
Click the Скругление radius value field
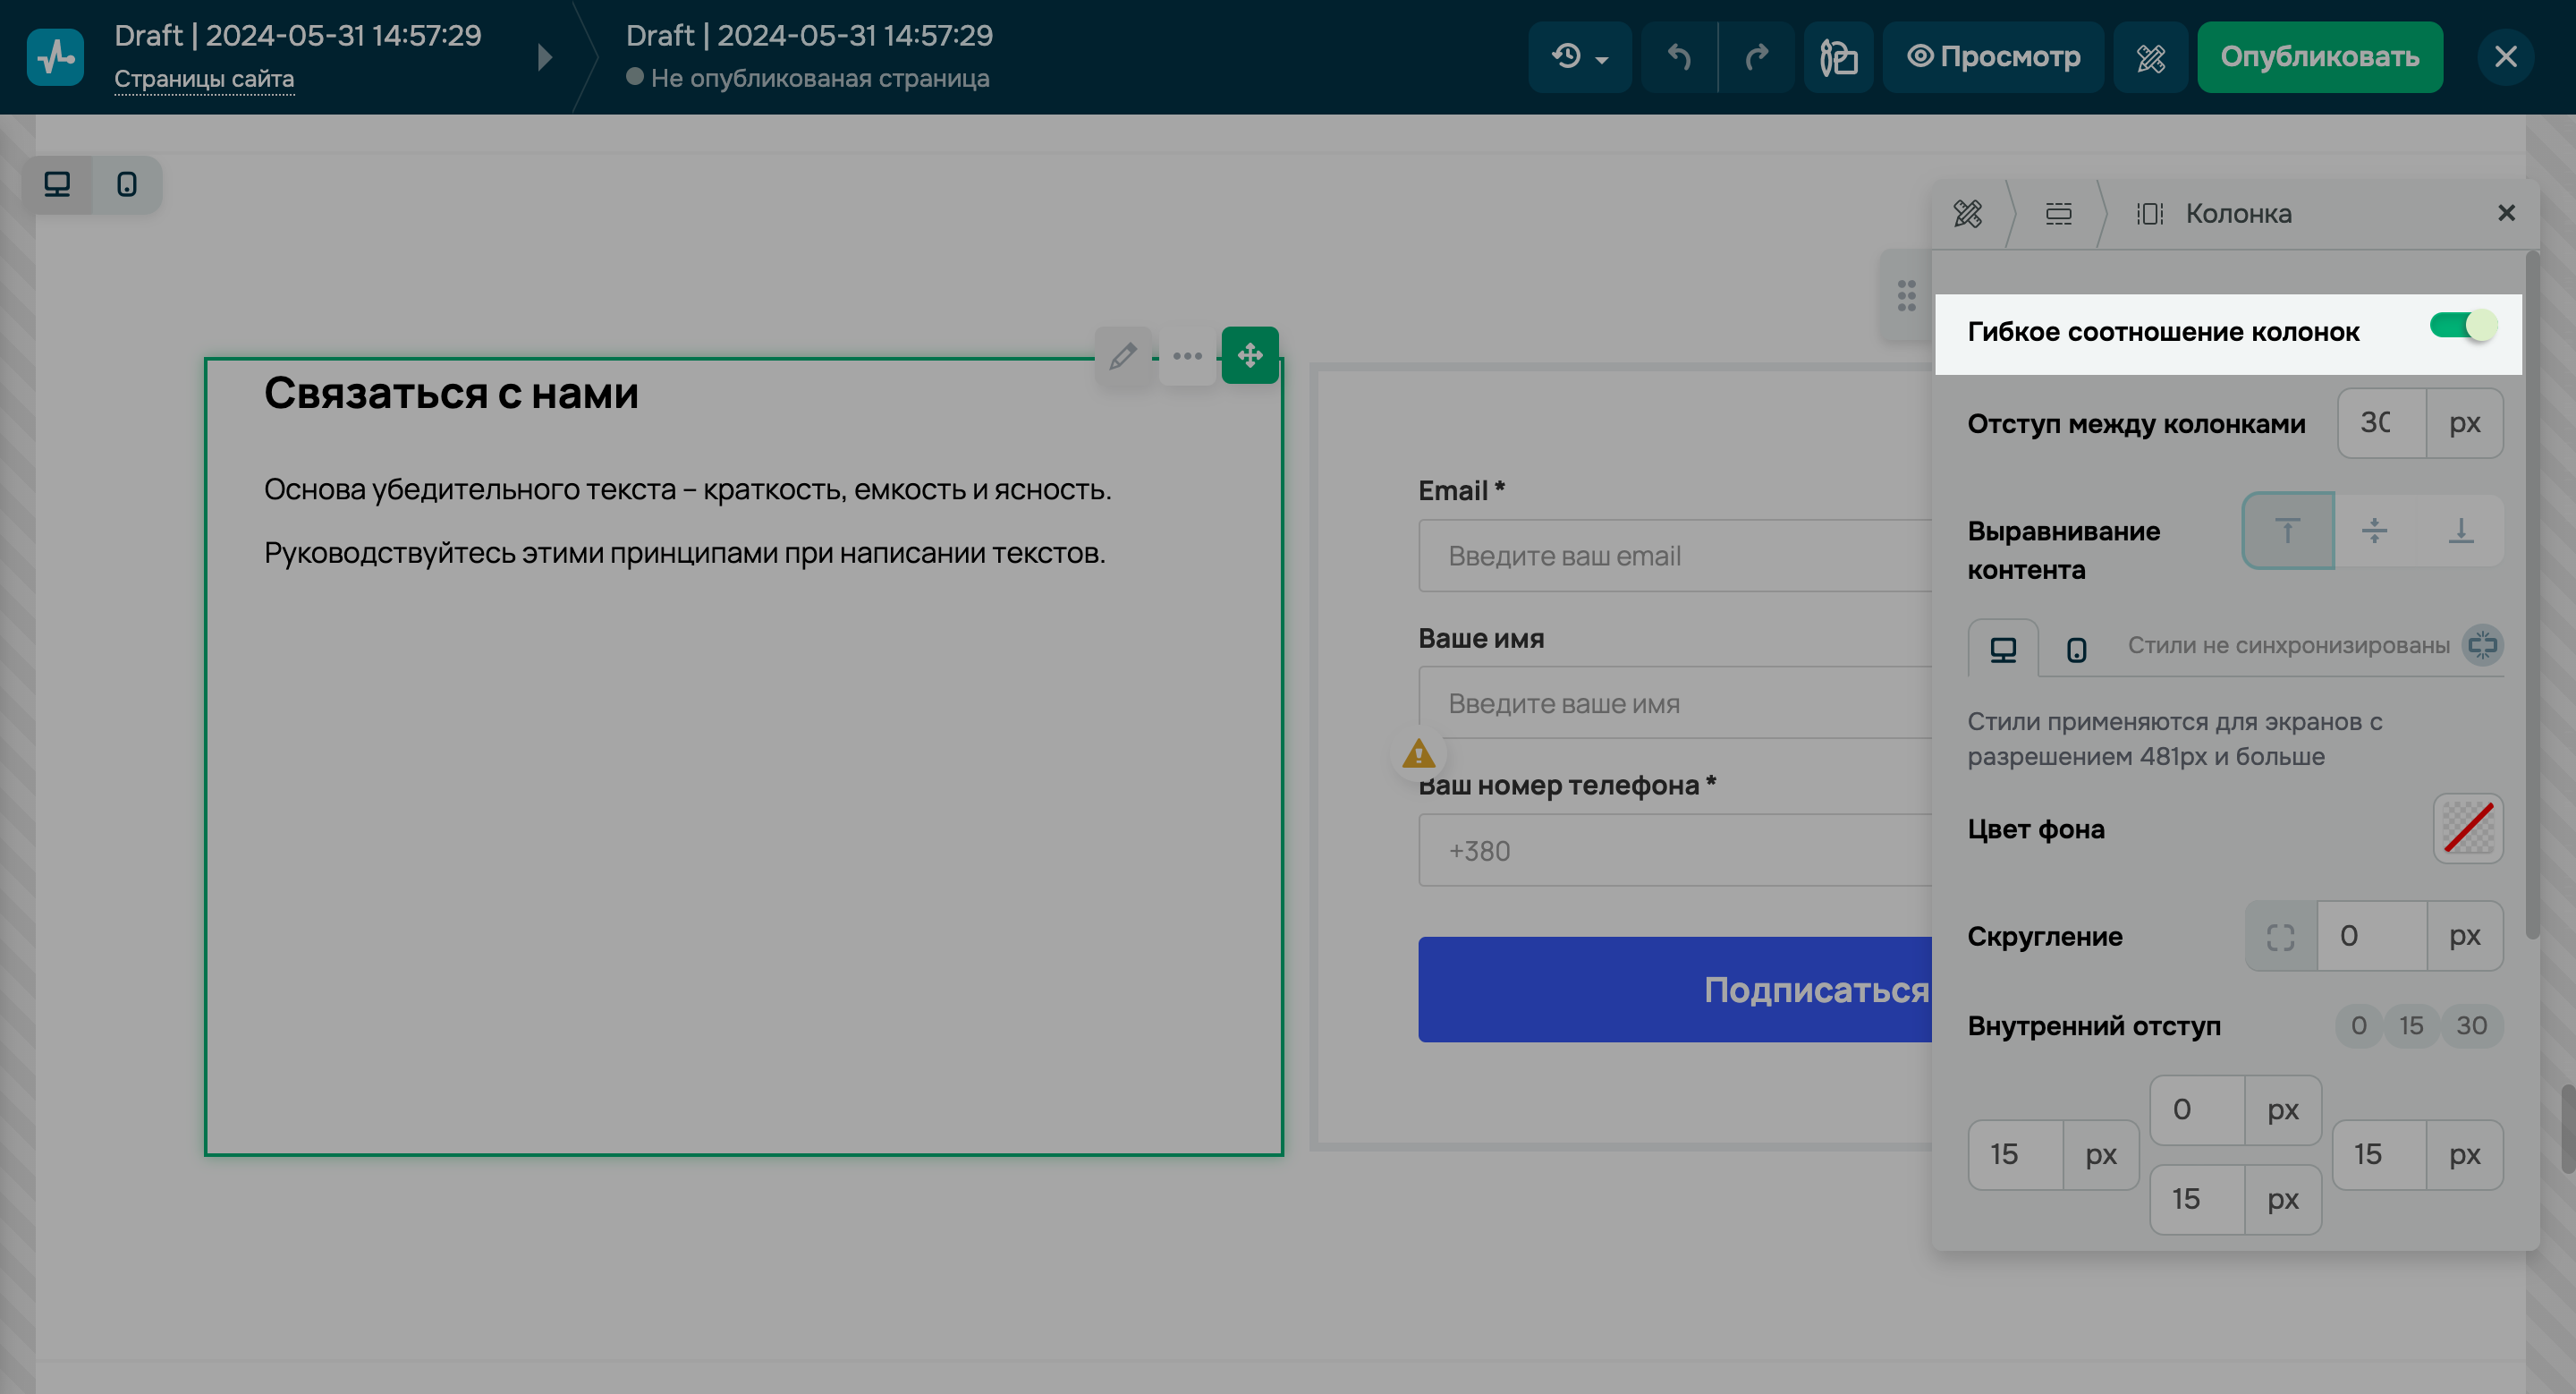point(2370,936)
